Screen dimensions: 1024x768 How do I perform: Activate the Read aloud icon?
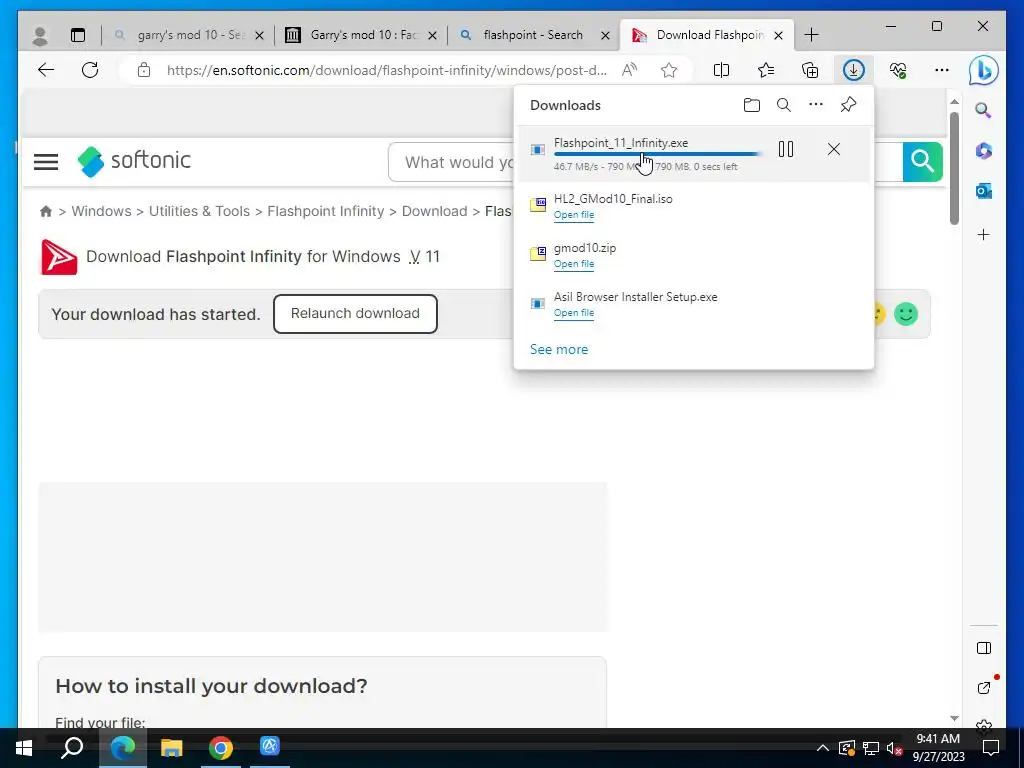click(630, 70)
